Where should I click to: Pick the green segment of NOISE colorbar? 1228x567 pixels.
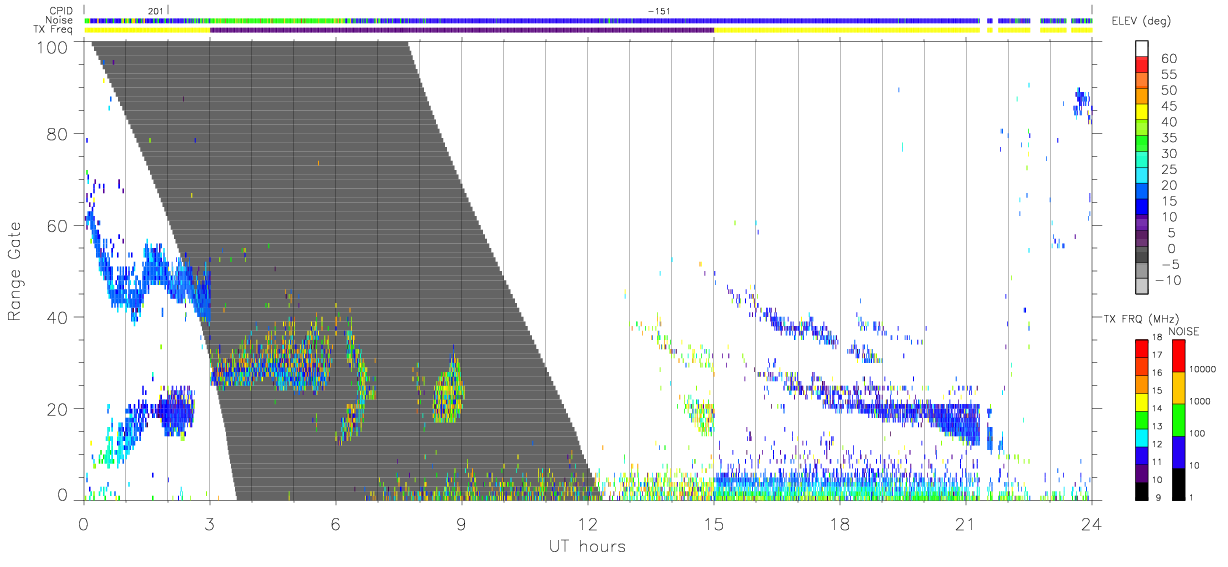coord(1177,419)
